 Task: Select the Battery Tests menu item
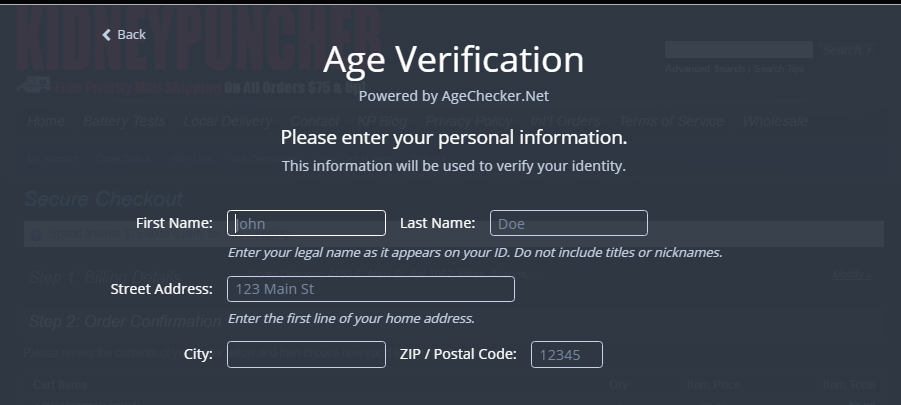(x=124, y=121)
